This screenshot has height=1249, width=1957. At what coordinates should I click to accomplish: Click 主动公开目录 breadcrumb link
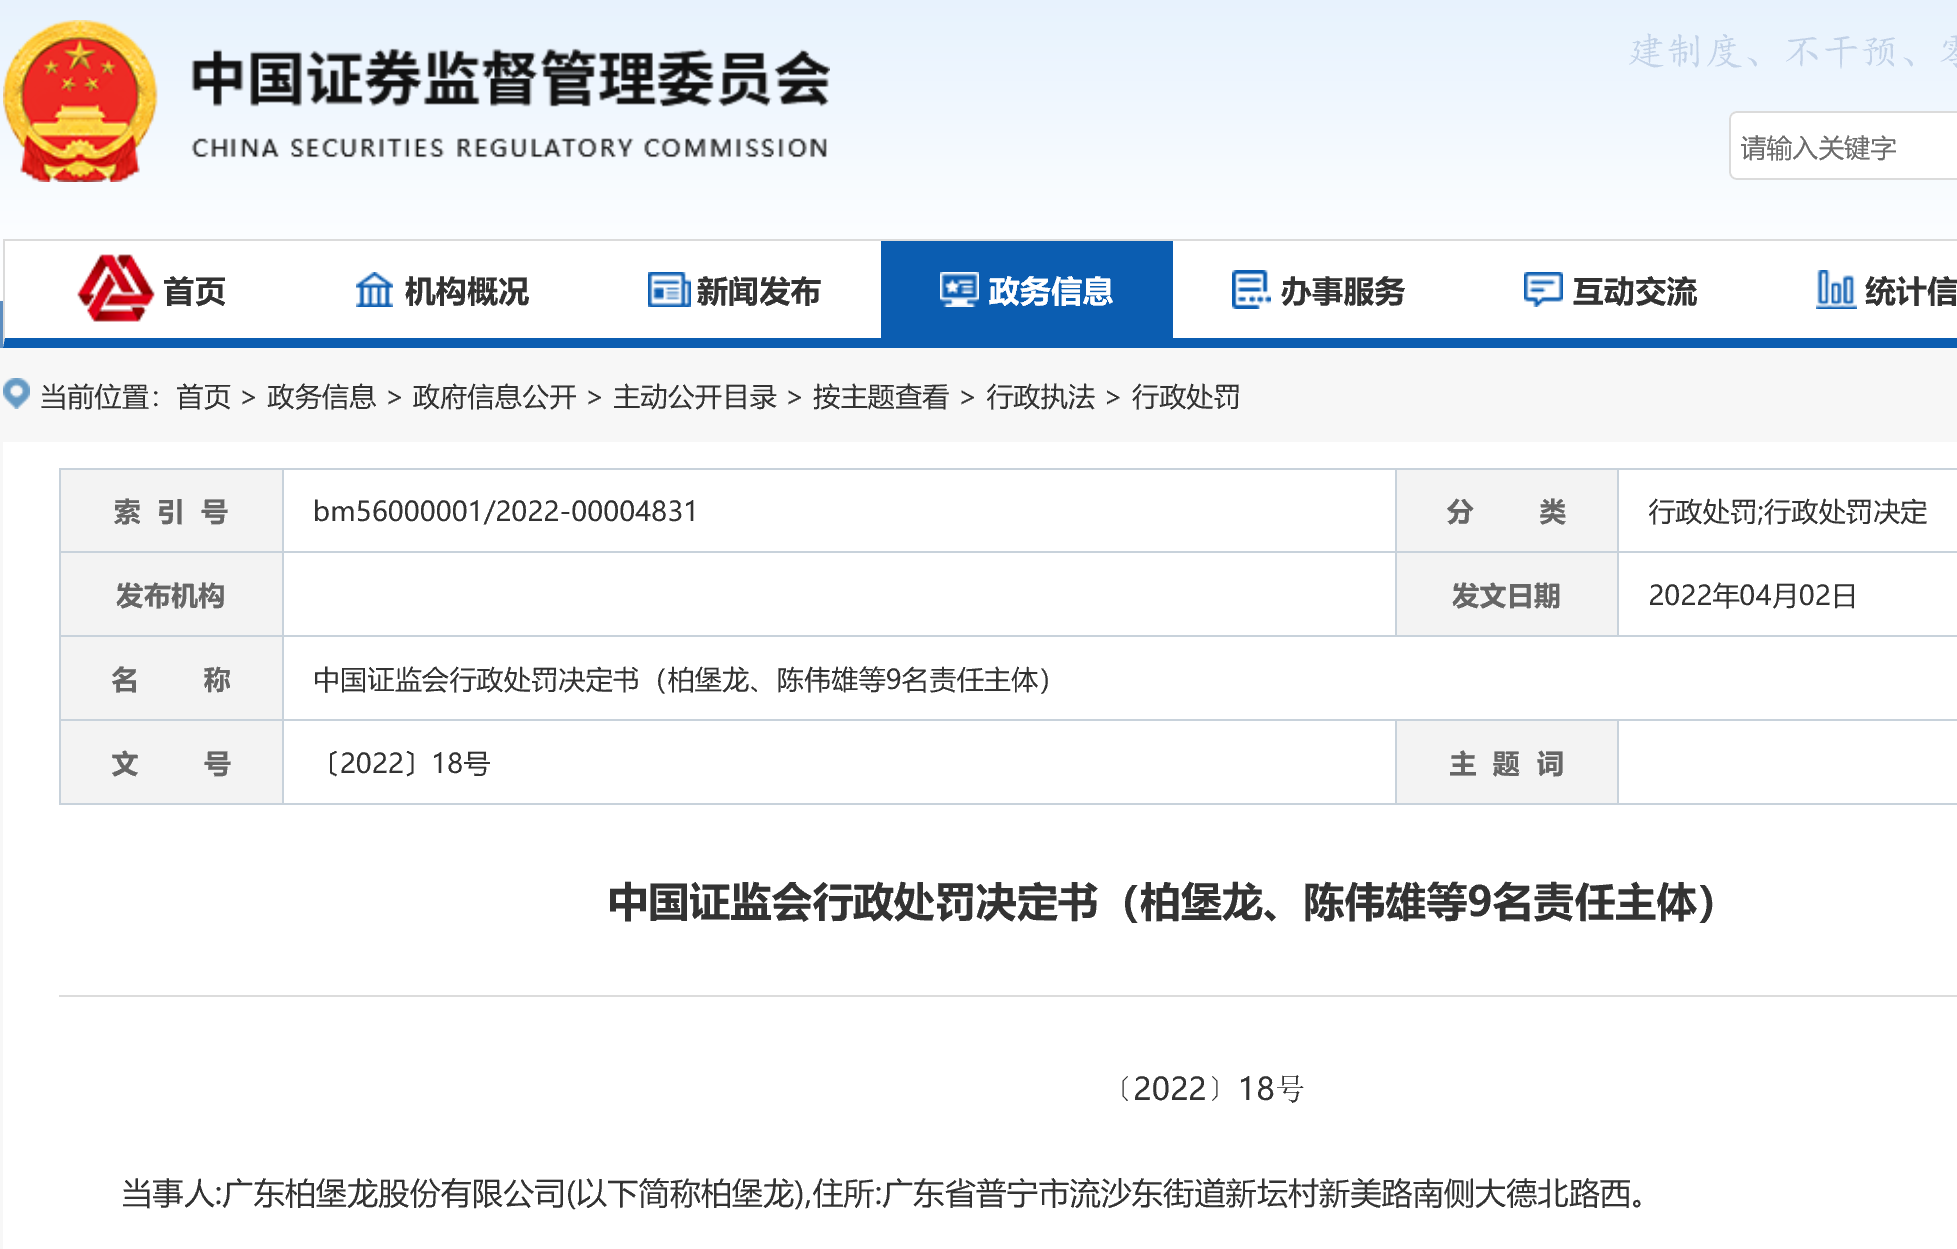click(x=694, y=397)
